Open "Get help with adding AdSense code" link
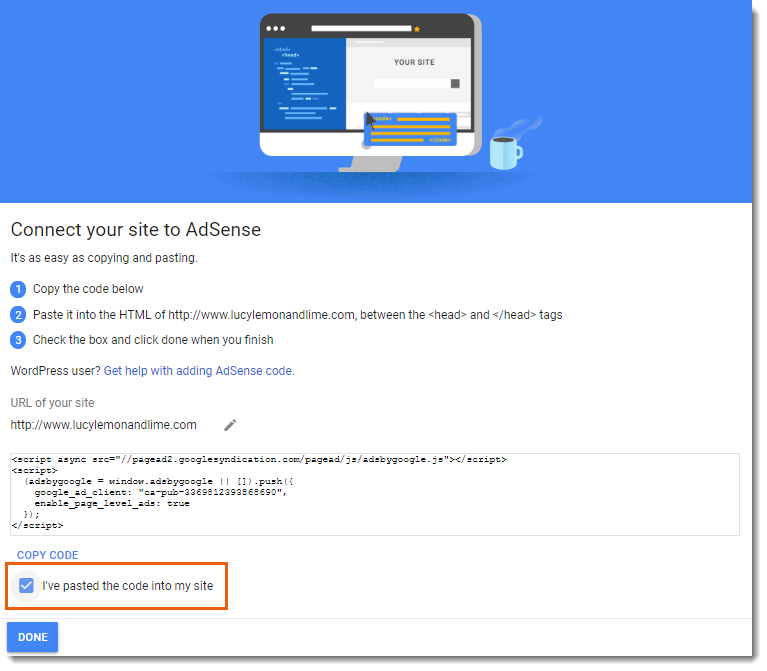Image resolution: width=767 pixels, height=671 pixels. (199, 371)
